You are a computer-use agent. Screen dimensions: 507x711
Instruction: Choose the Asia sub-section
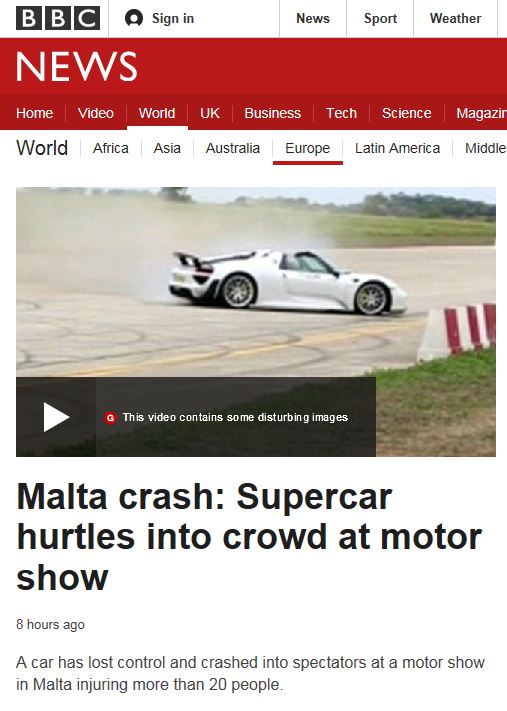167,148
